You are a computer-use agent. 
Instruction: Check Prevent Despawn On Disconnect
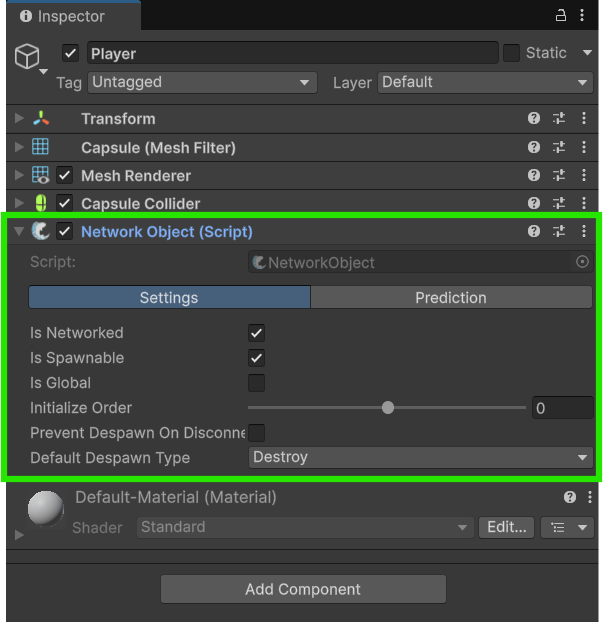tap(256, 433)
